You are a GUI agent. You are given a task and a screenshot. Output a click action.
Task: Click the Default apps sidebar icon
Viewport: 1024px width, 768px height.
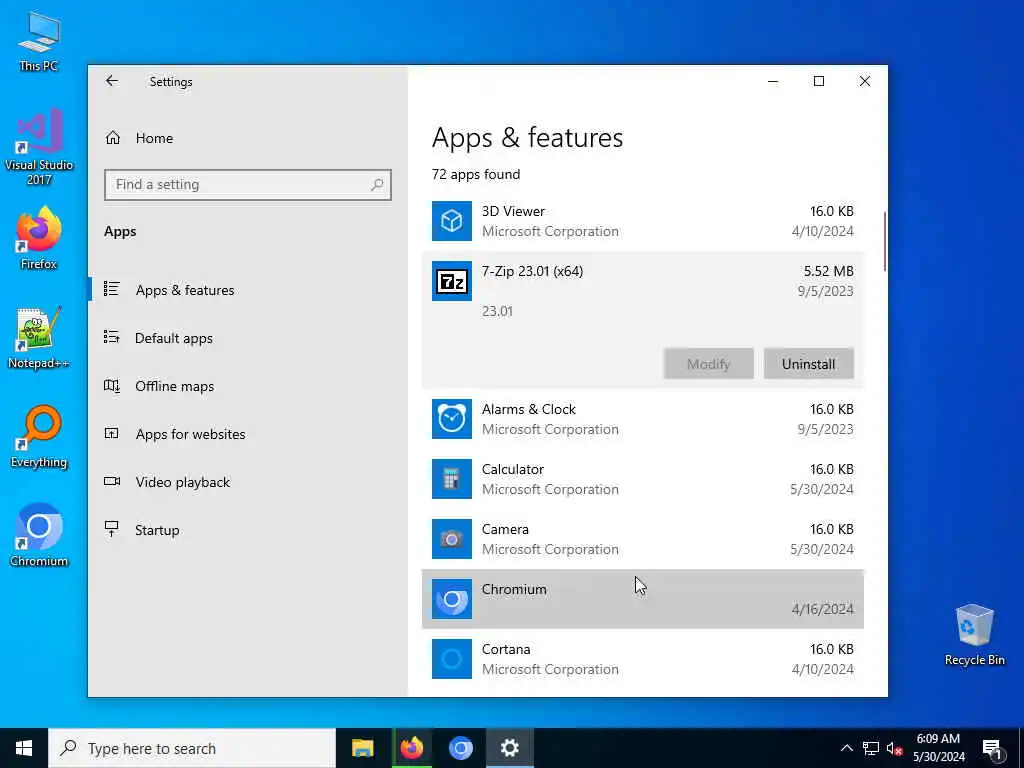(x=112, y=337)
